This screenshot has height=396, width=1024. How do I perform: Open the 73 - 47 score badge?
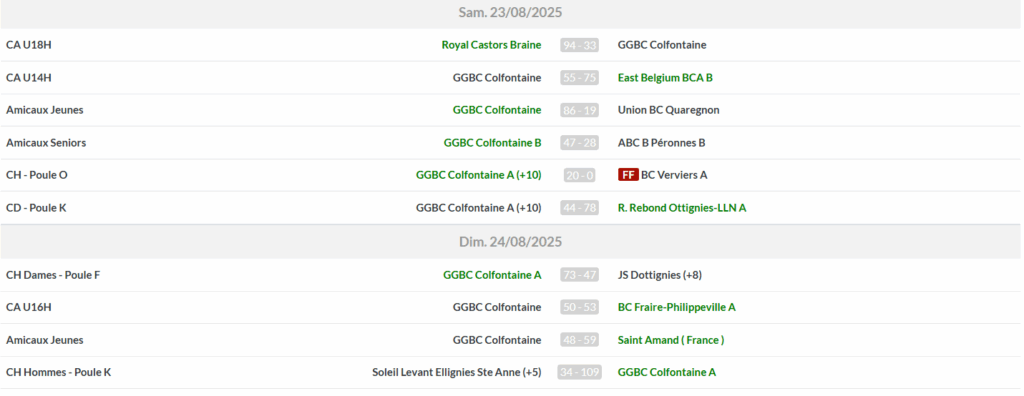[x=579, y=275]
